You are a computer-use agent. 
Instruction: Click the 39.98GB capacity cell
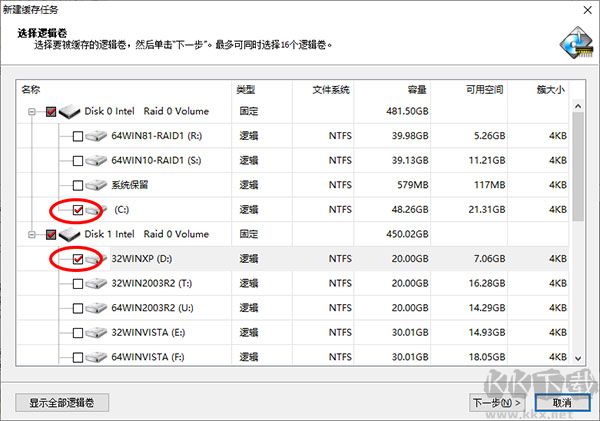(410, 136)
